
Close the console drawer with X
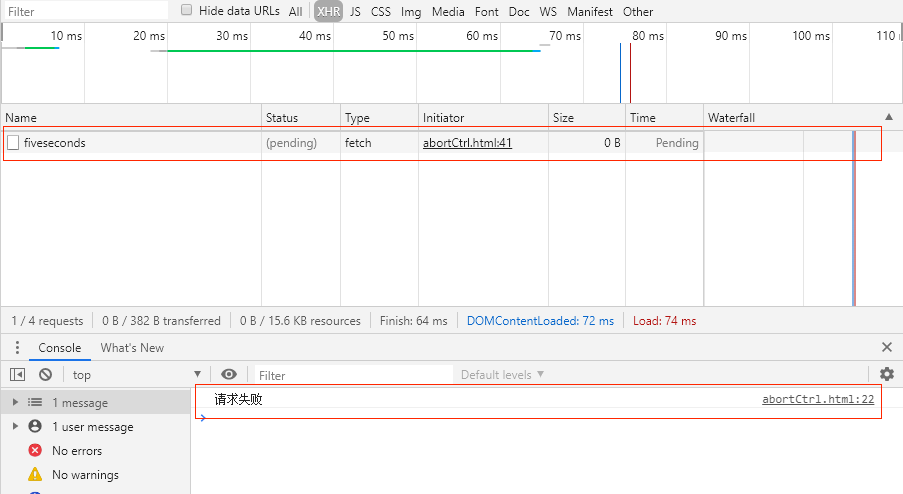(x=886, y=347)
